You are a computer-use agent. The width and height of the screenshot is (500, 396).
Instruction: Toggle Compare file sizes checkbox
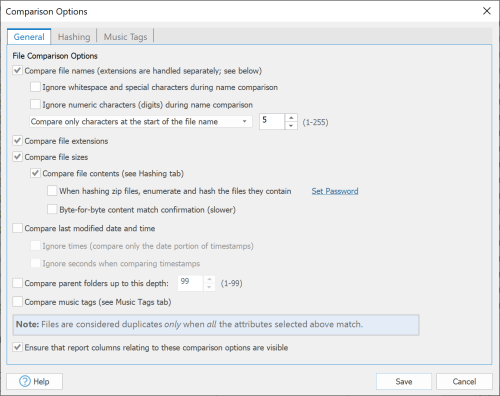(17, 157)
